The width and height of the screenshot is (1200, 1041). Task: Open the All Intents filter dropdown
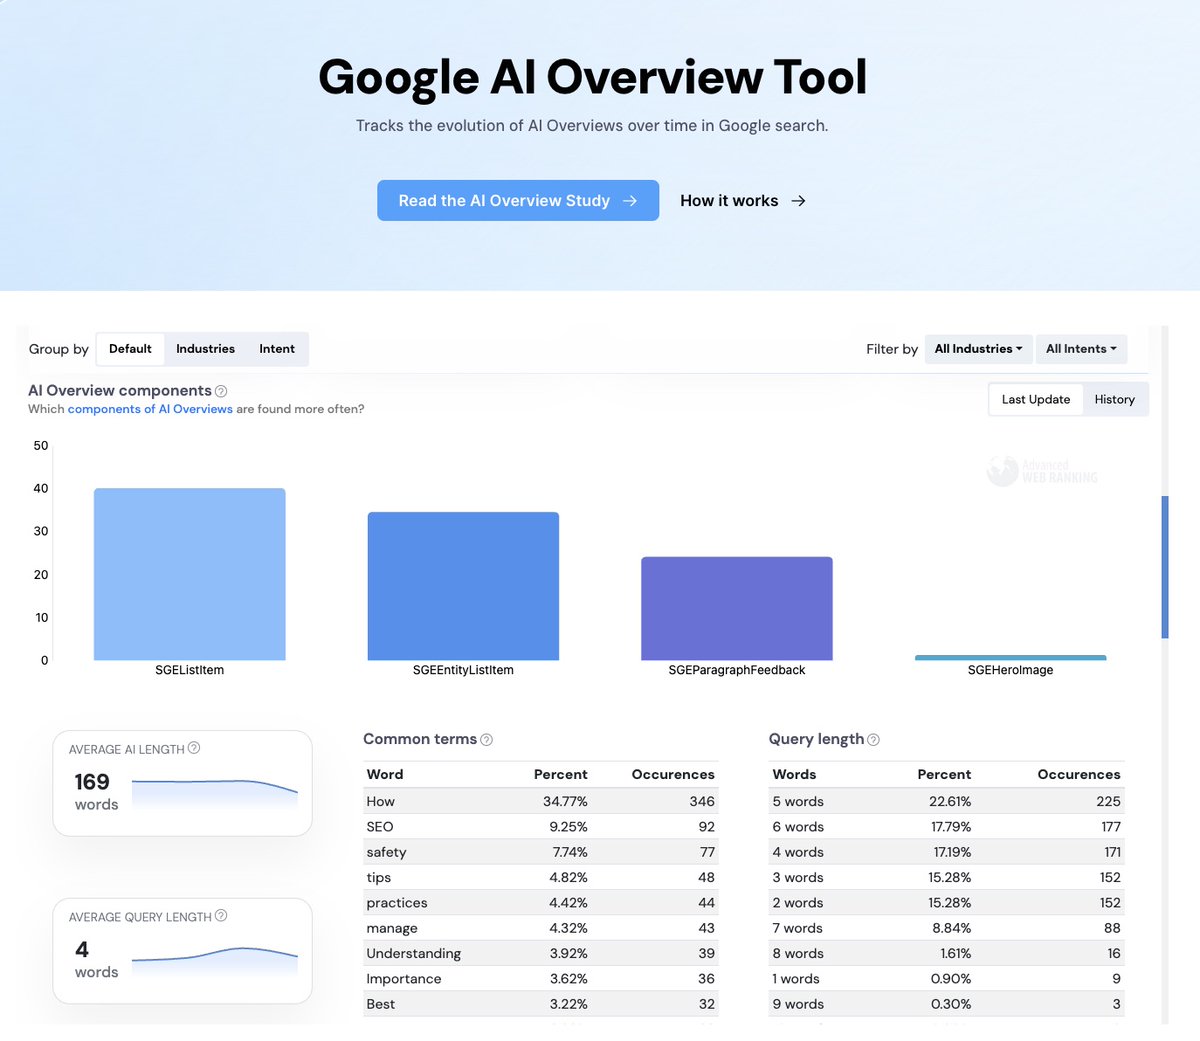tap(1081, 349)
